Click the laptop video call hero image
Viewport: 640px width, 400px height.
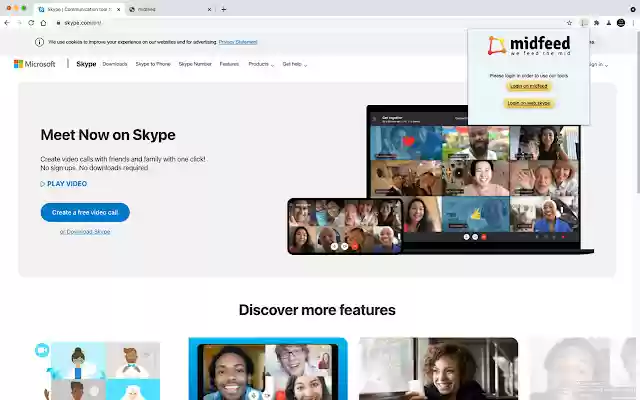480,180
